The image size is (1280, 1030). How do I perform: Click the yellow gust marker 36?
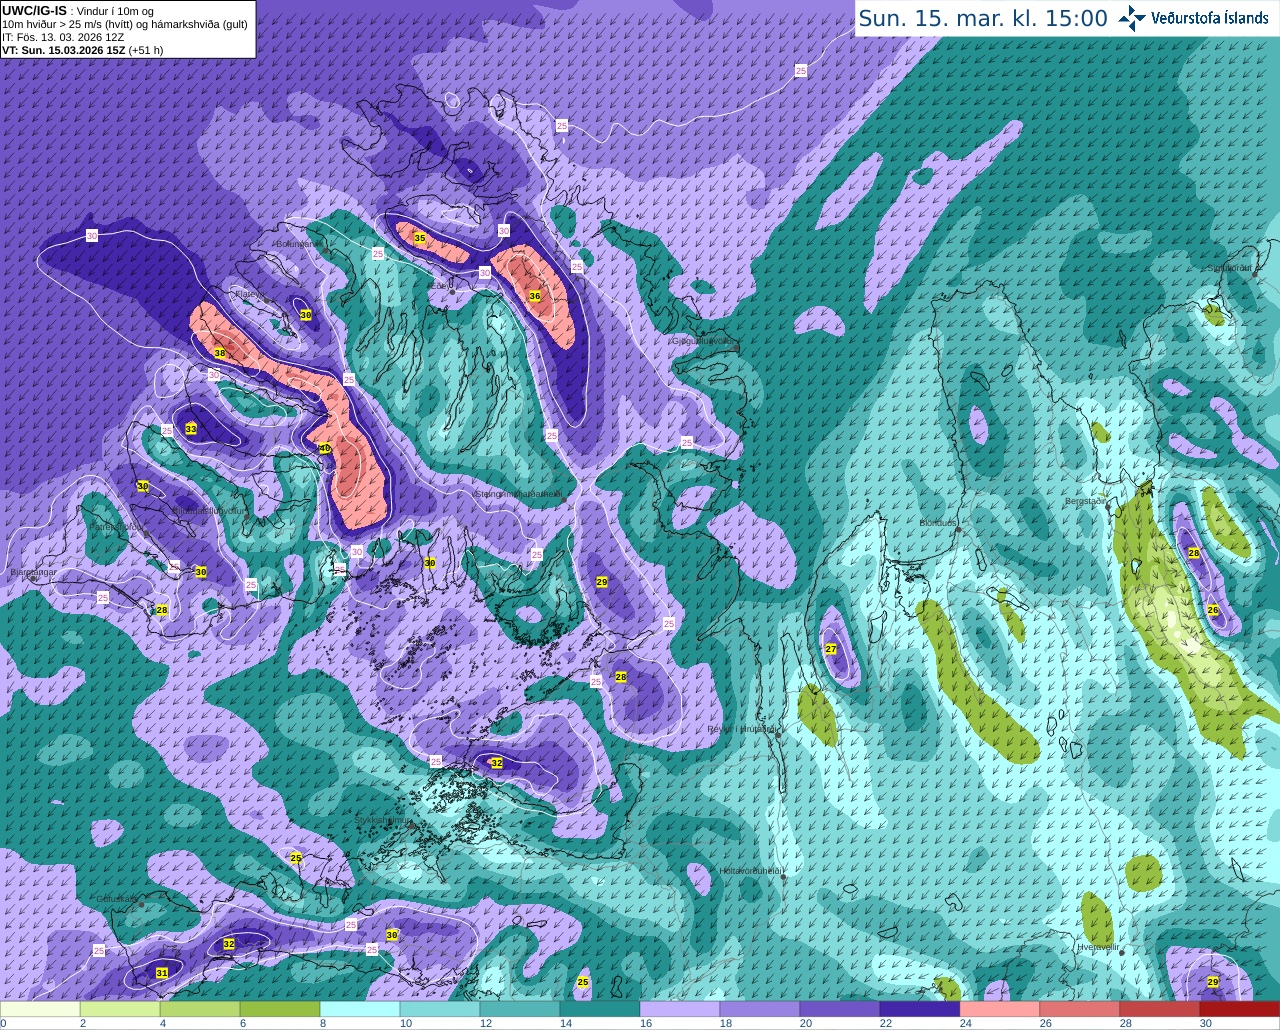pos(535,296)
